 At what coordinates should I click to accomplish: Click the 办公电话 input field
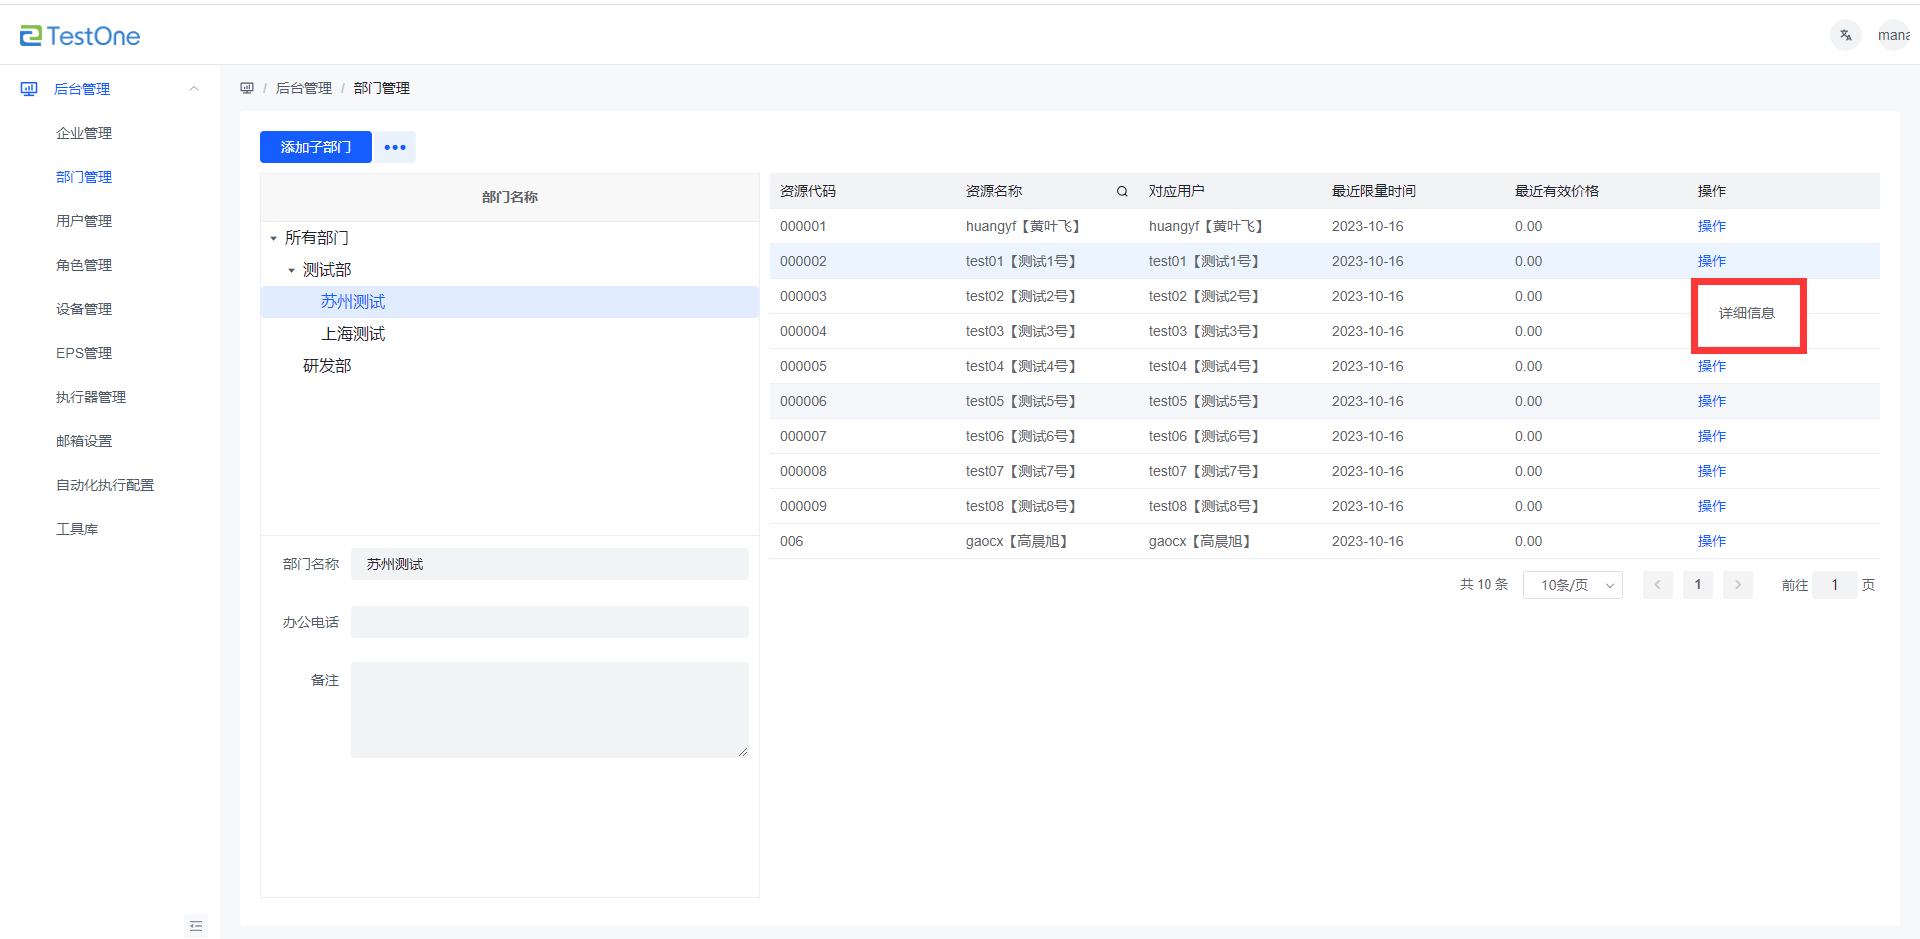pos(549,622)
